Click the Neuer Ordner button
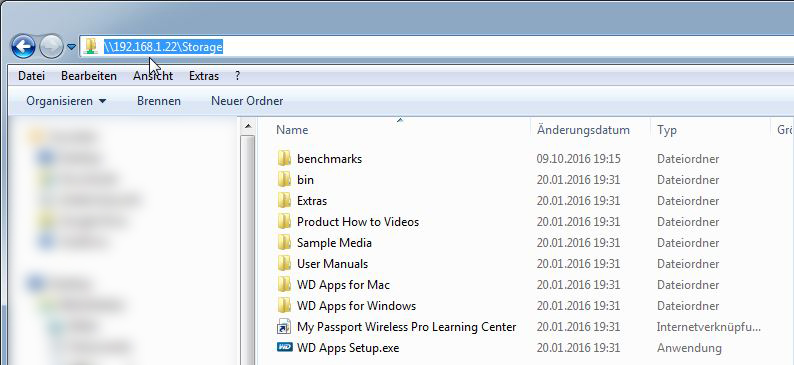Screen dimensions: 794x365 (x=247, y=101)
